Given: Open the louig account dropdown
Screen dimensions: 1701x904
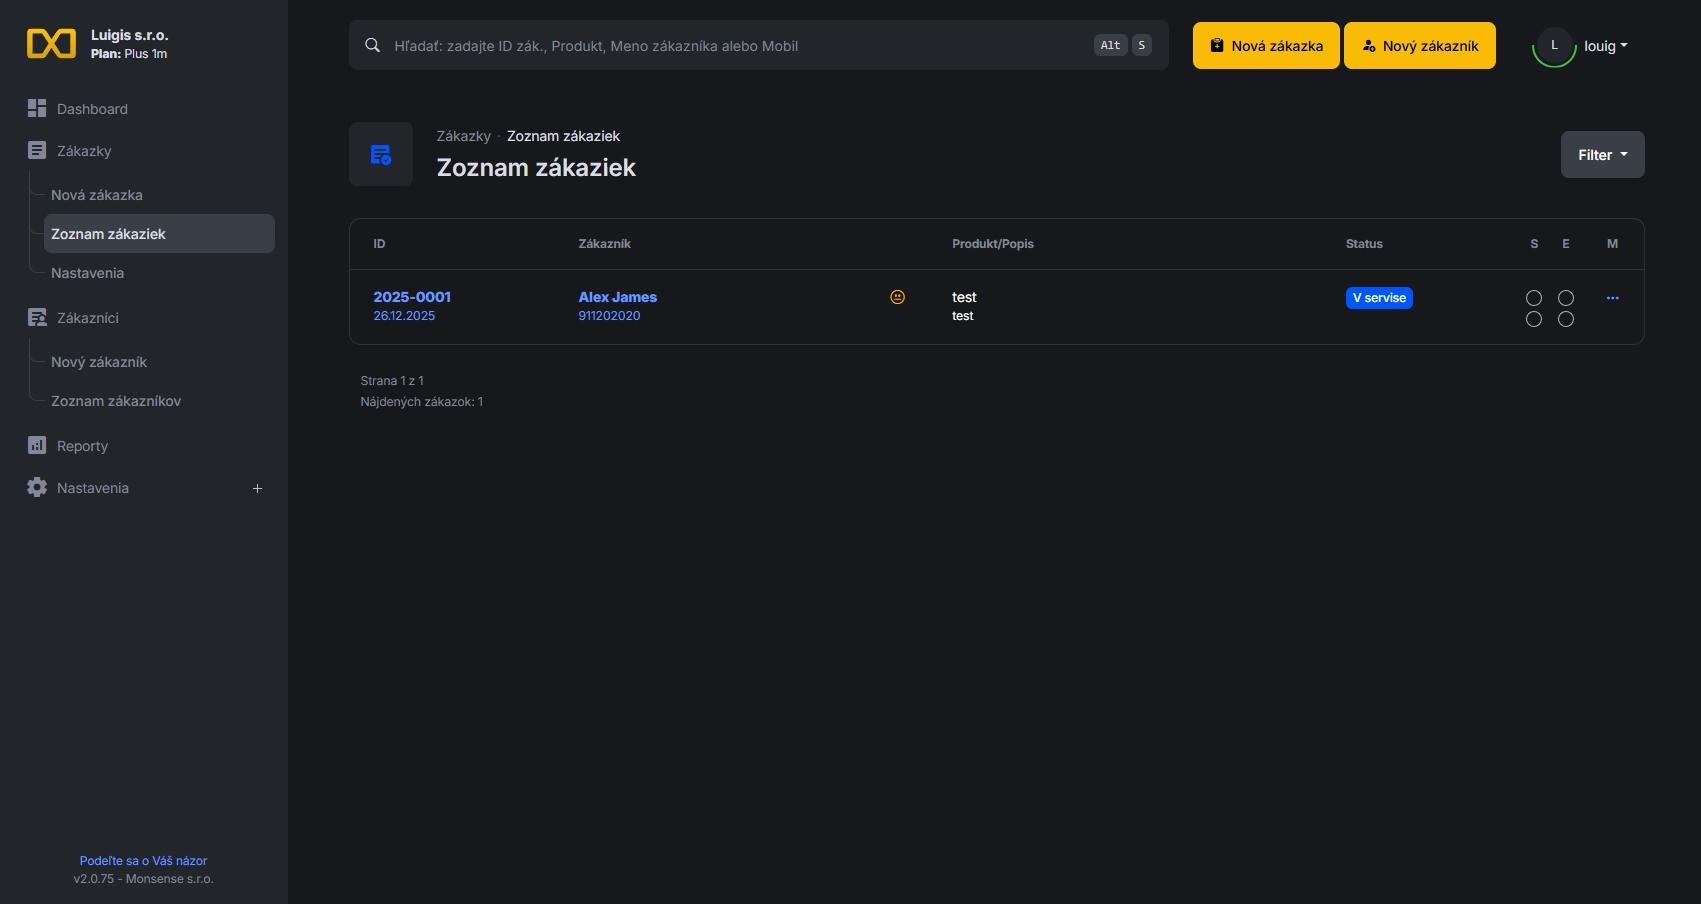Looking at the screenshot, I should click(1605, 45).
